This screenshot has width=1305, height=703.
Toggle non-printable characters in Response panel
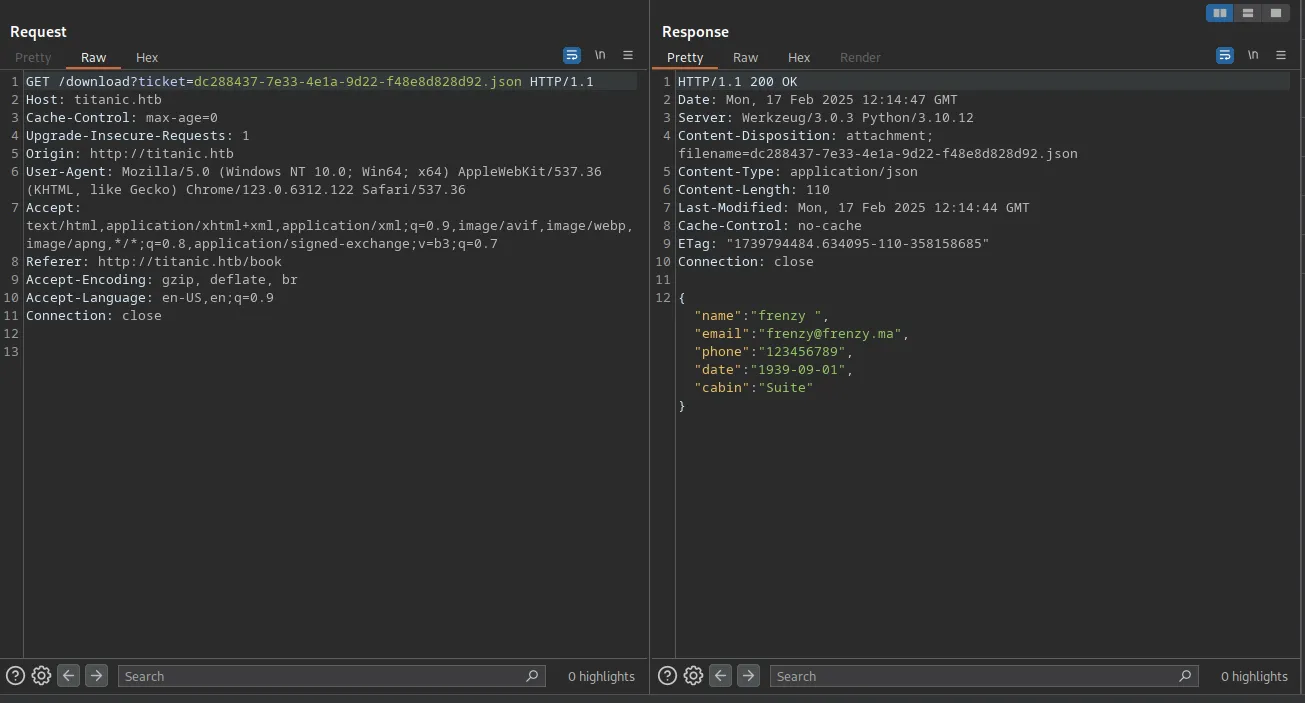click(1253, 55)
